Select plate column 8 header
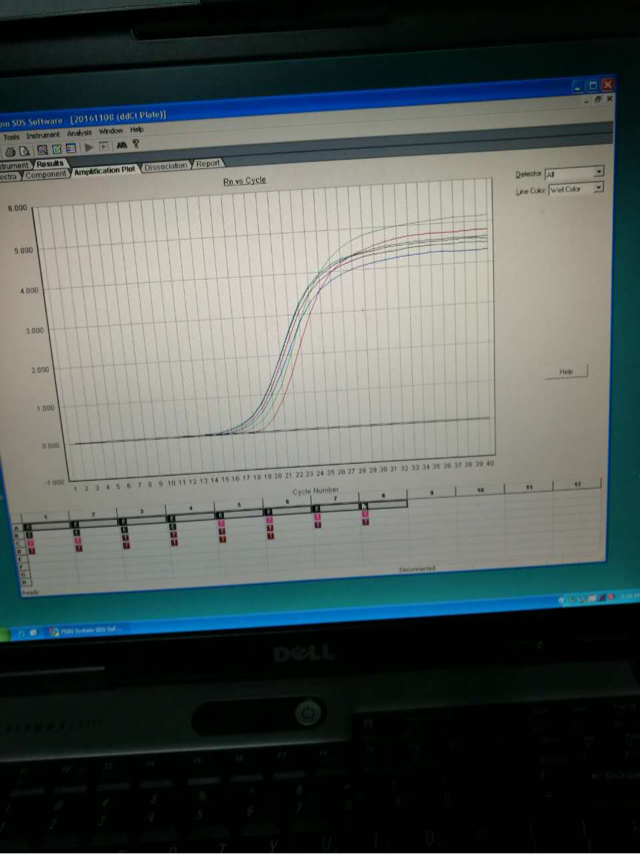Viewport: 640px width, 854px height. click(383, 496)
